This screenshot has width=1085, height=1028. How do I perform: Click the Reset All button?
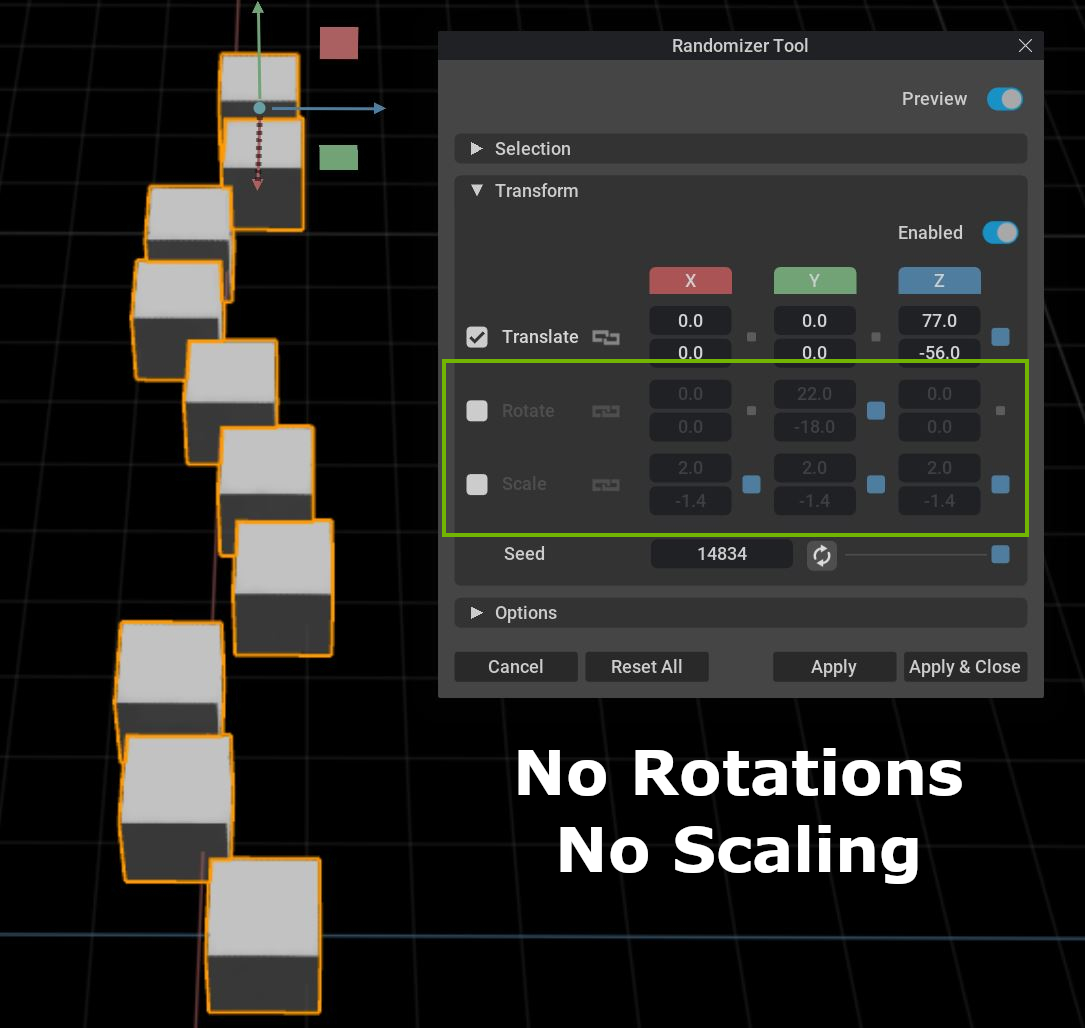click(x=646, y=667)
